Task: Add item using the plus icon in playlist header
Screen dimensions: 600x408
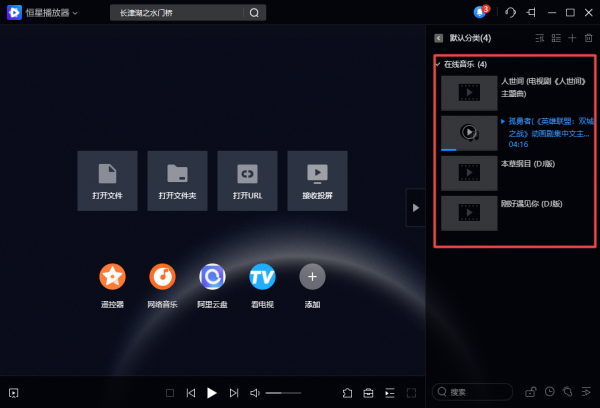Action: coord(572,38)
